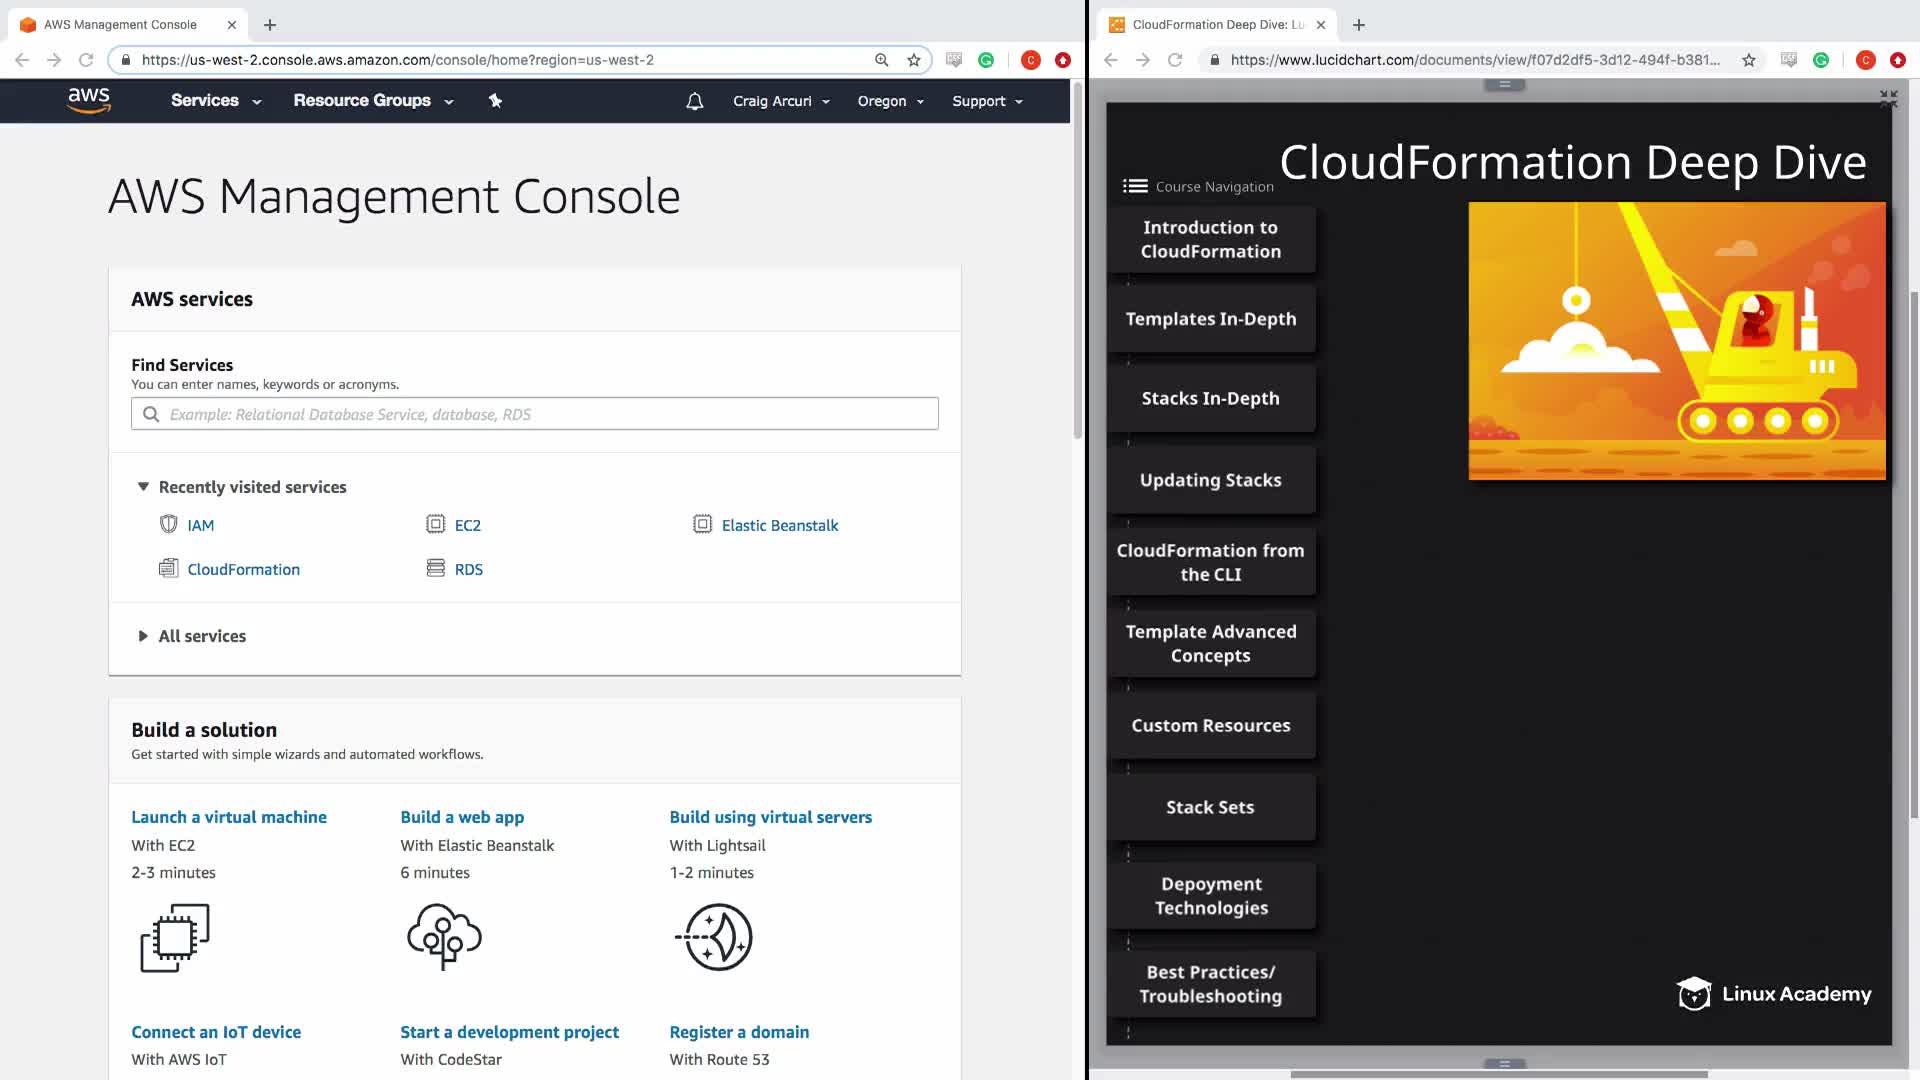The height and width of the screenshot is (1080, 1920).
Task: Click the Course Navigation hamburger icon
Action: (x=1135, y=186)
